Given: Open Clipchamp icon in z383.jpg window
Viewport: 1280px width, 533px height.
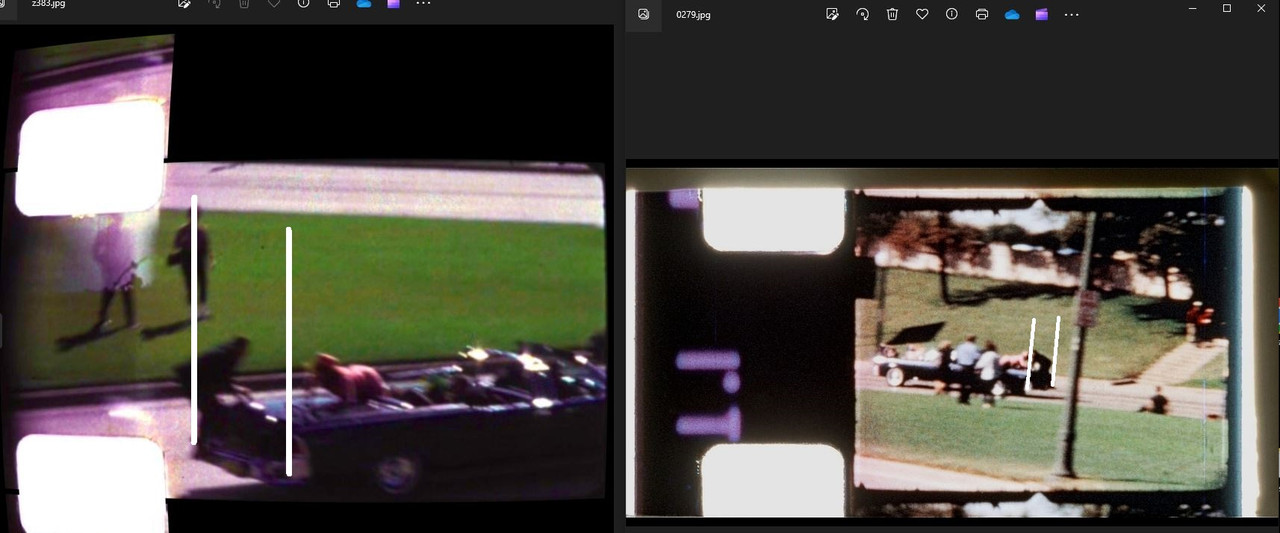Looking at the screenshot, I should 393,4.
